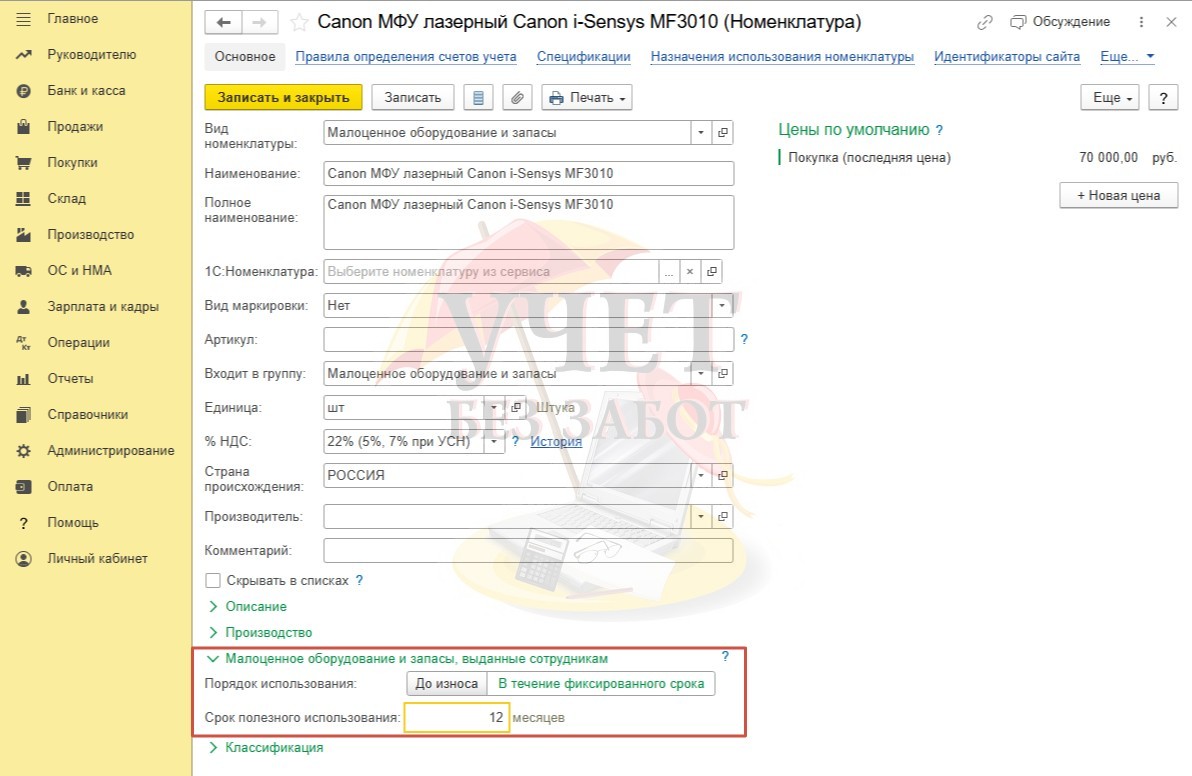Expand the Описание section
The image size is (1192, 776).
(255, 606)
